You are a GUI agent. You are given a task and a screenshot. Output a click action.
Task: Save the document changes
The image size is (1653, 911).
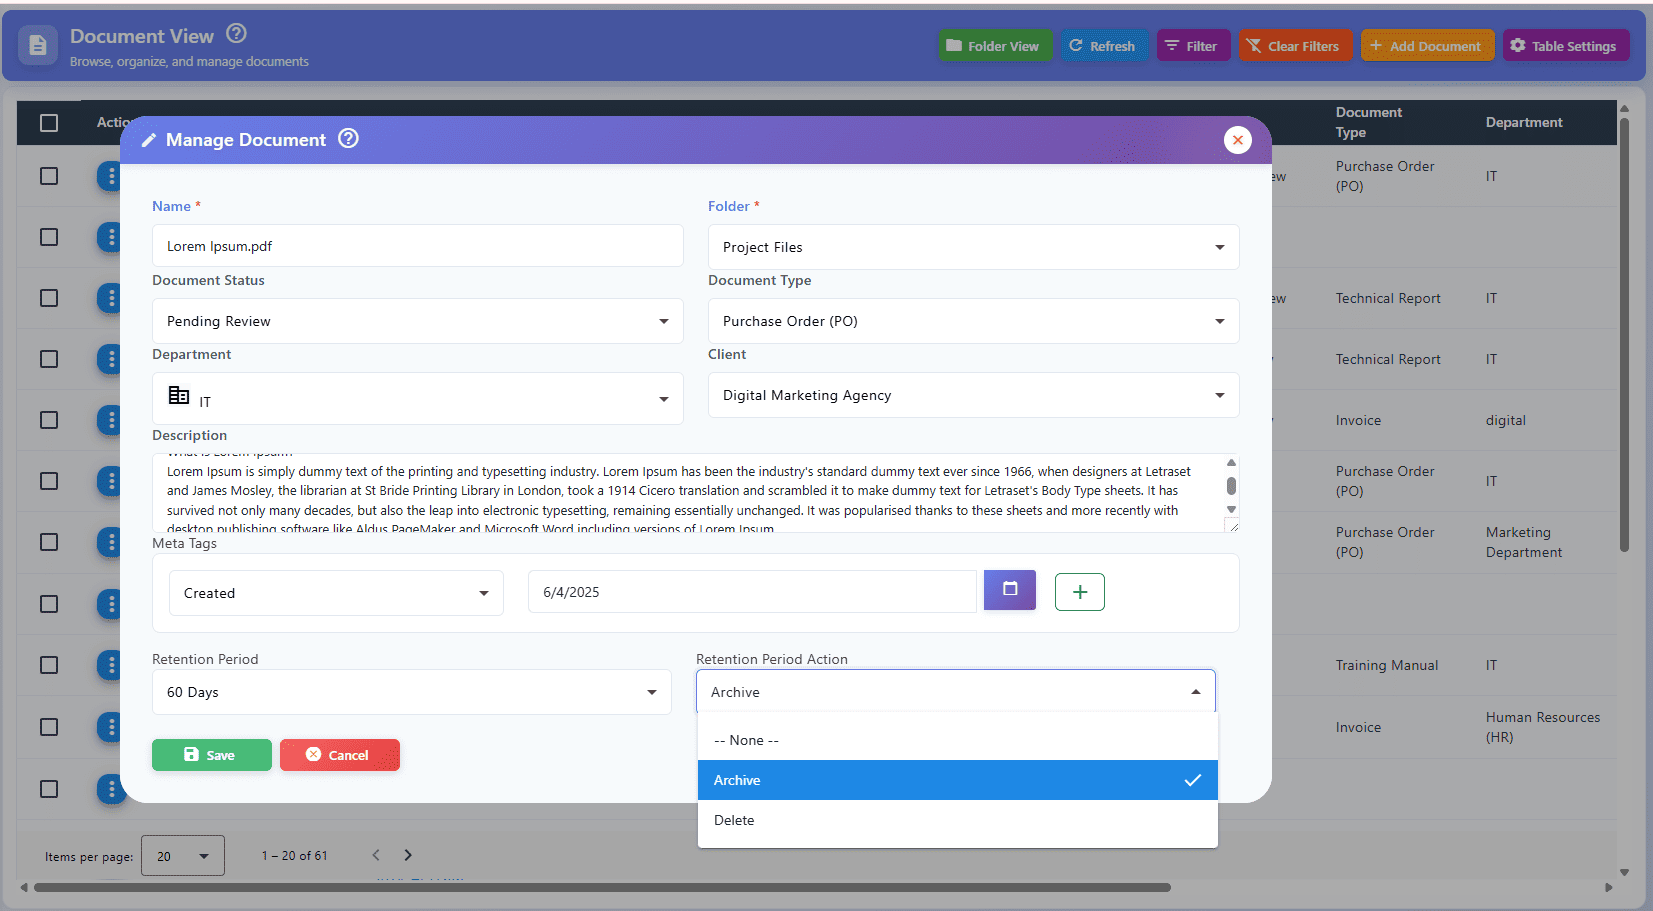point(211,755)
